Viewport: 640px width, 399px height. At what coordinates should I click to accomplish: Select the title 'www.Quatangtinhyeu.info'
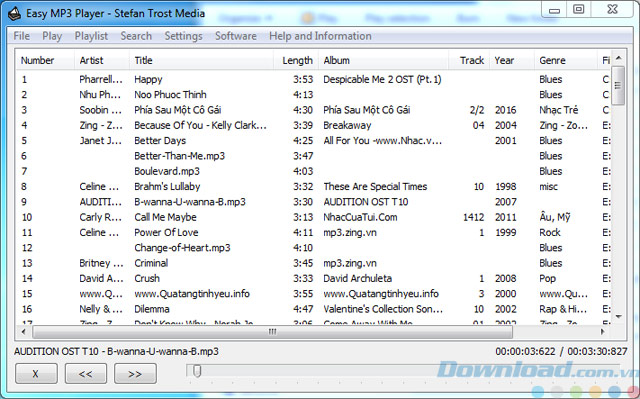tap(192, 294)
